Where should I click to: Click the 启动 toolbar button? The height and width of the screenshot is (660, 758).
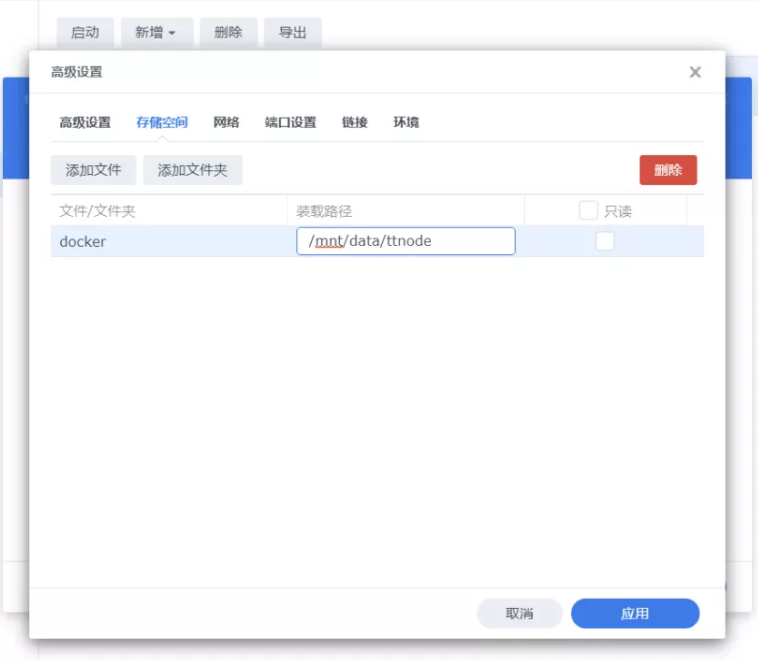coord(85,32)
